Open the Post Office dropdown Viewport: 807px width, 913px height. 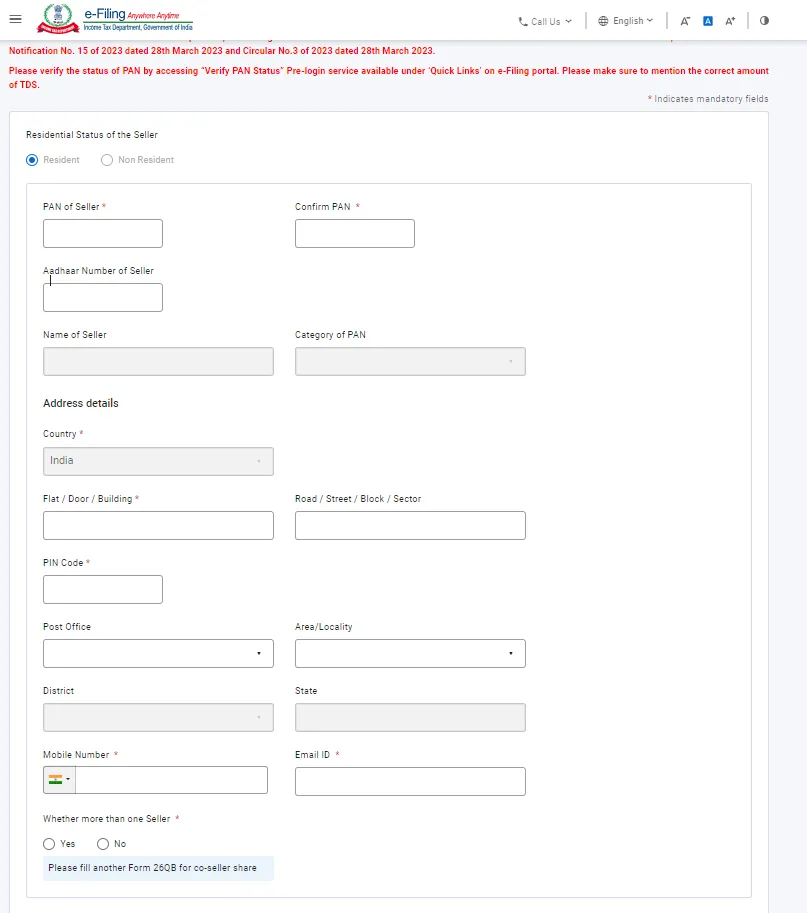(x=158, y=653)
